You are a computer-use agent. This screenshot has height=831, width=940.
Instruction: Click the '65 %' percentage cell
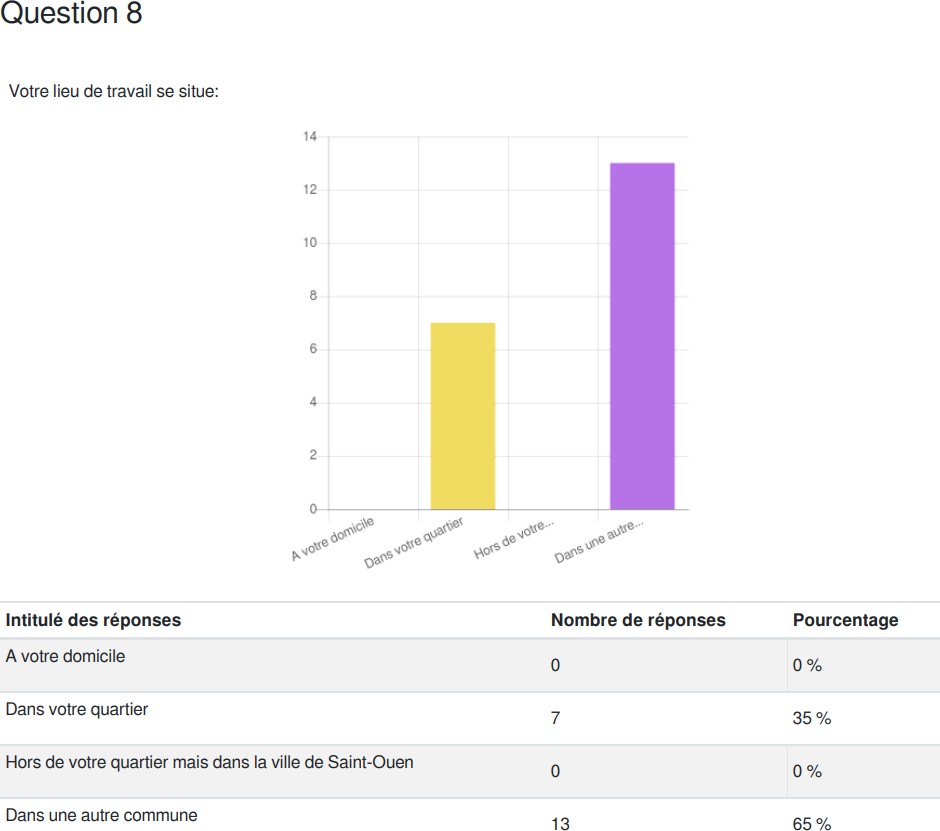click(x=812, y=824)
